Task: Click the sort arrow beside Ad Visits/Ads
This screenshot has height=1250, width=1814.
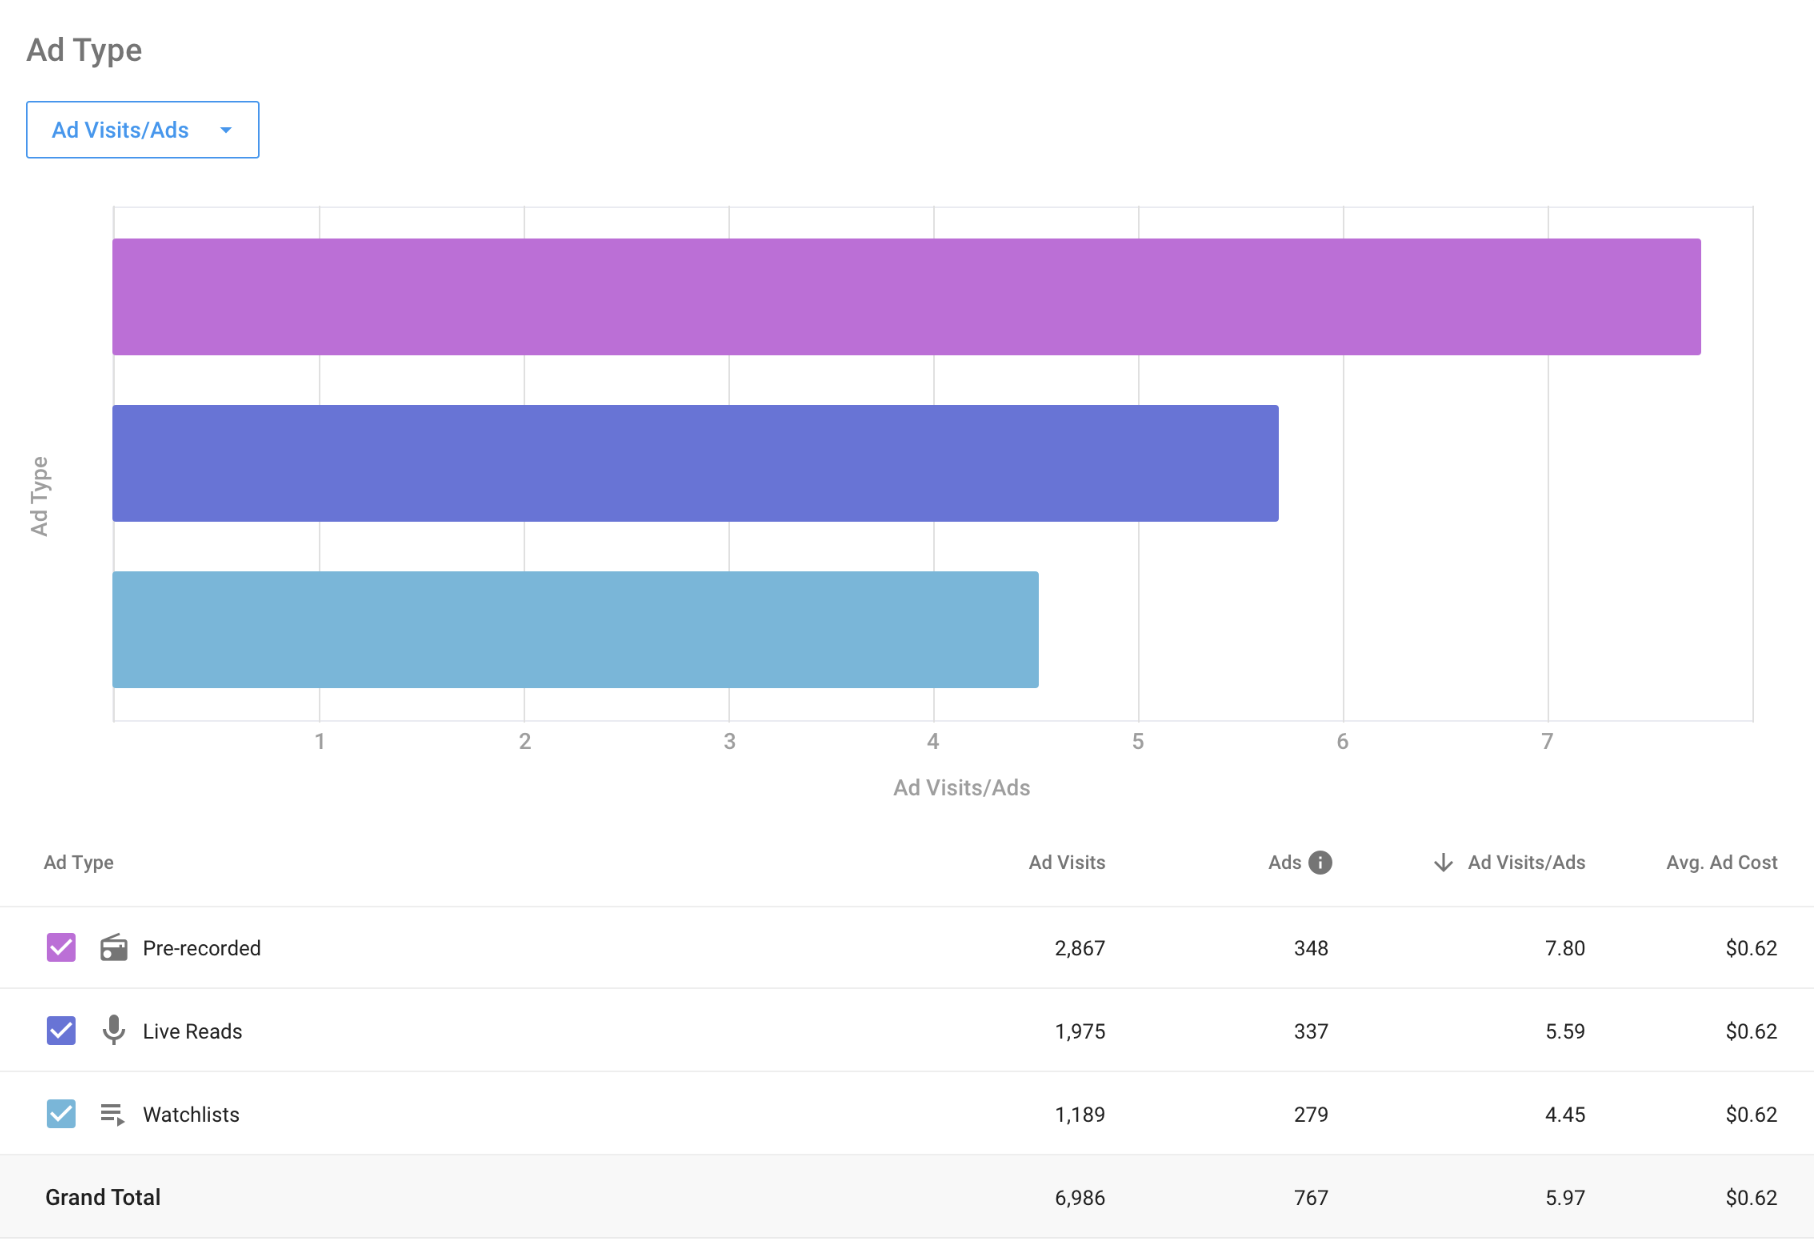Action: [x=1442, y=862]
